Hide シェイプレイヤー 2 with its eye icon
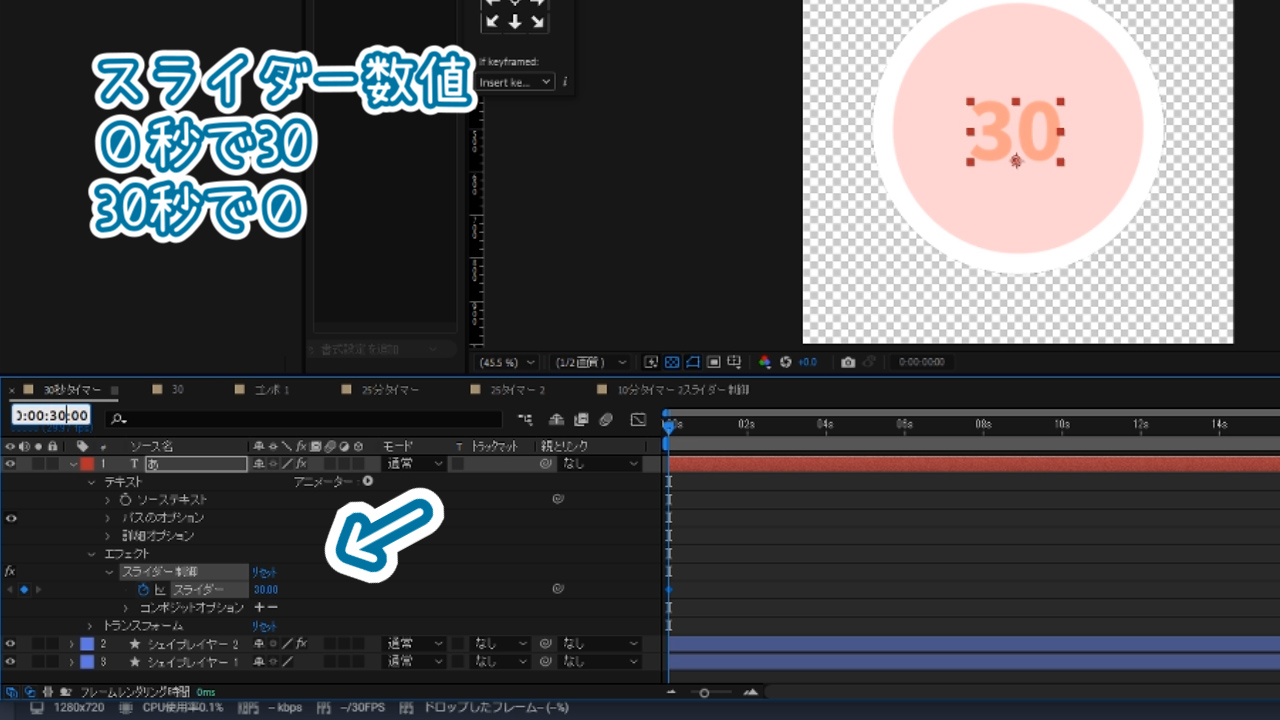Viewport: 1280px width, 720px height. (x=11, y=644)
